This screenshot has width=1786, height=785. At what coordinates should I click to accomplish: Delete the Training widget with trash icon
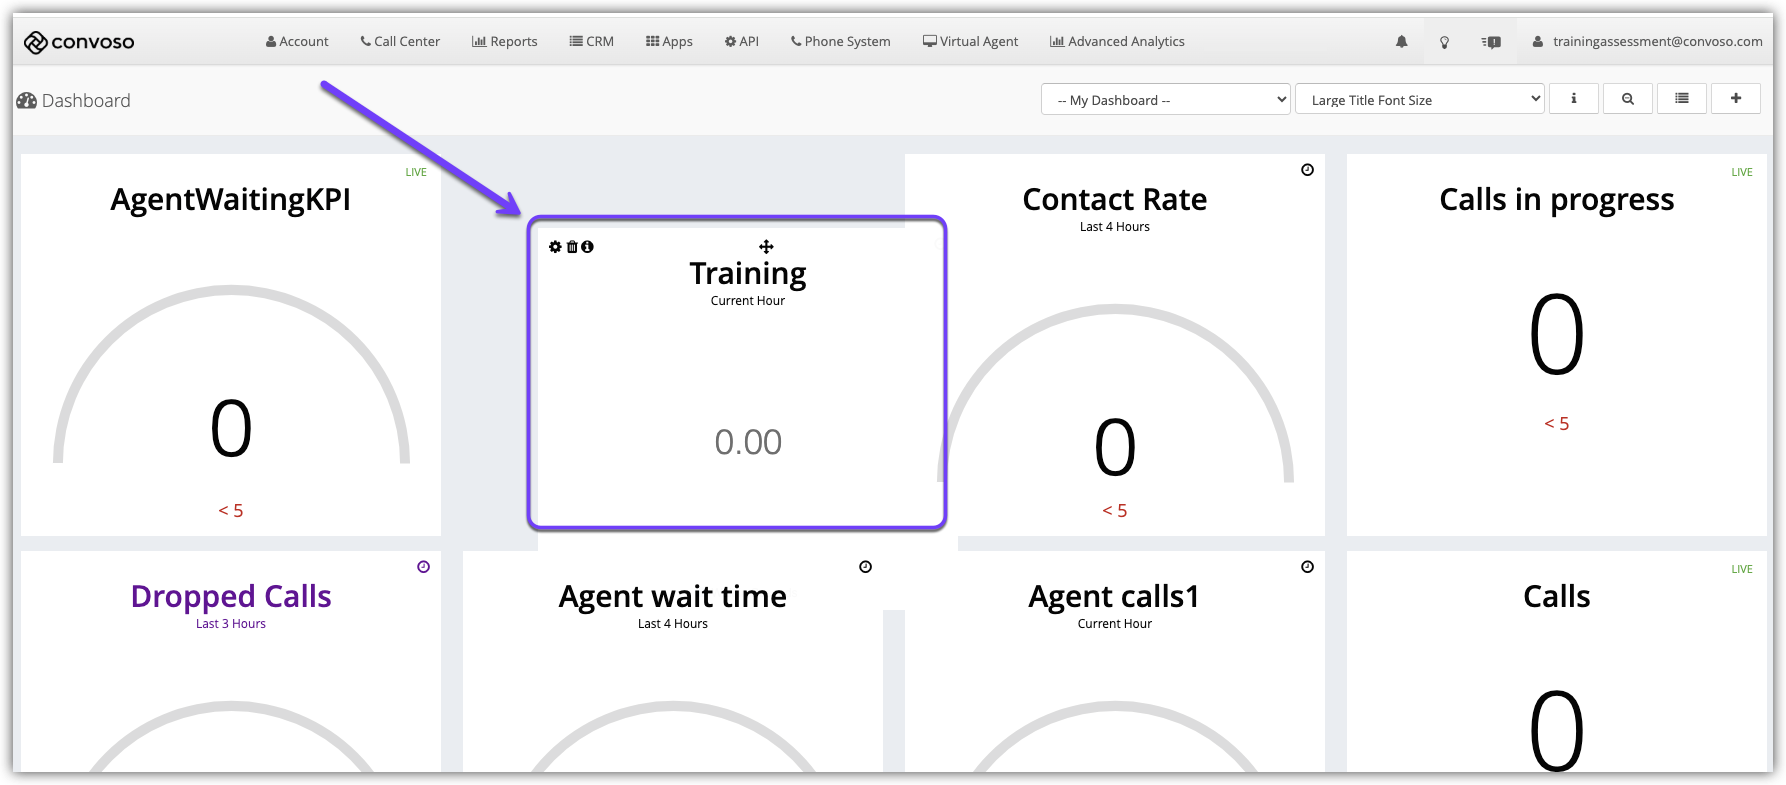coord(572,247)
